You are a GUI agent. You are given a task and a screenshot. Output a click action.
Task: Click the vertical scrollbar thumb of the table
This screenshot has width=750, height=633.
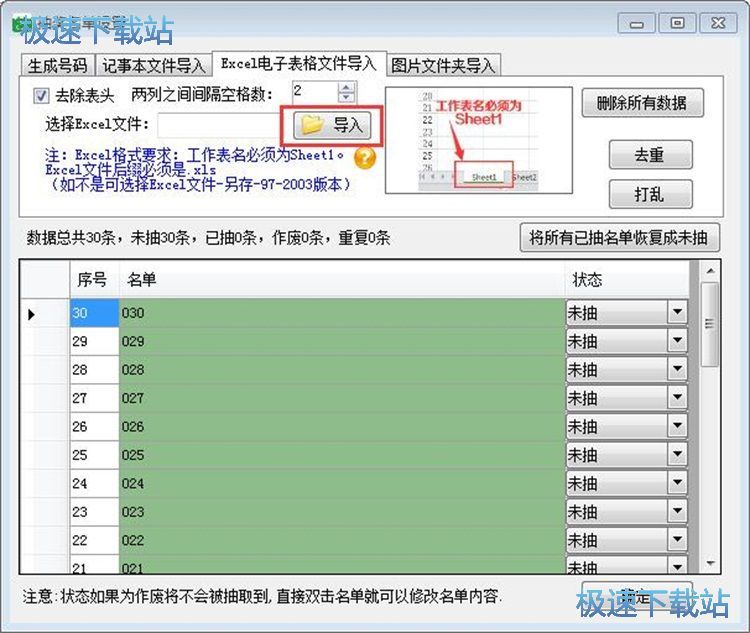(x=710, y=324)
